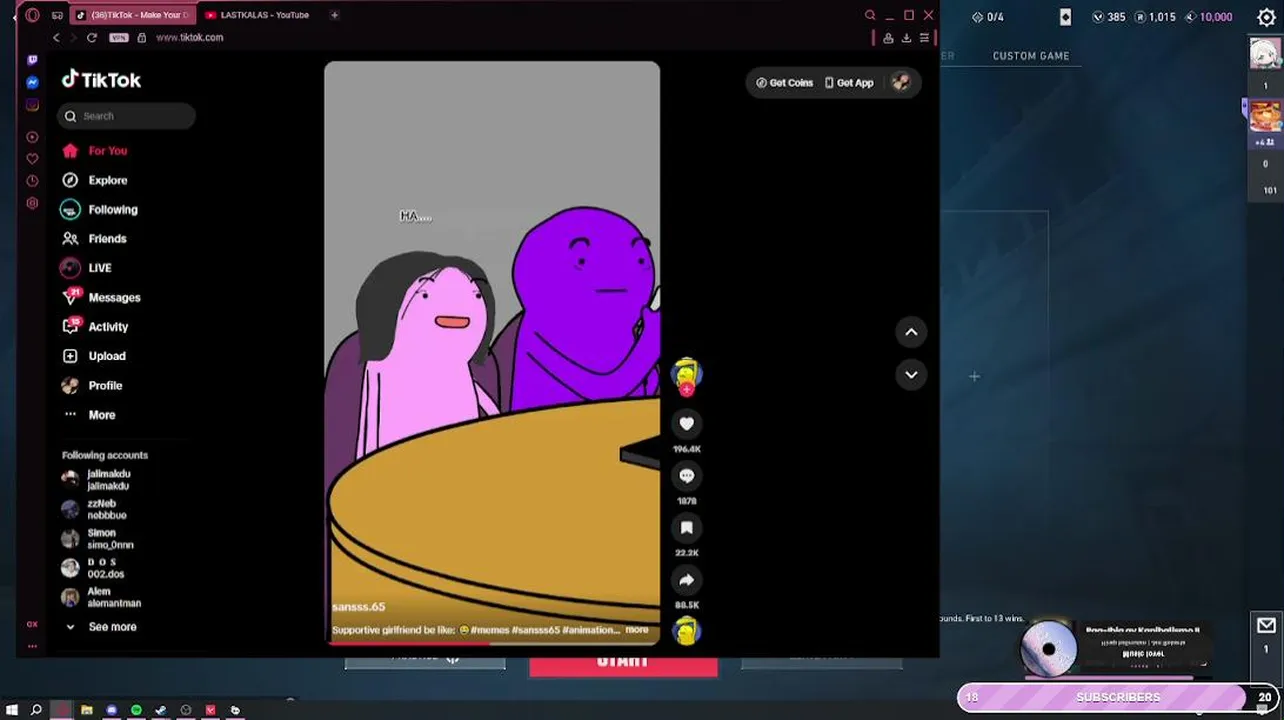Open the LIVE page

pyautogui.click(x=87, y=268)
